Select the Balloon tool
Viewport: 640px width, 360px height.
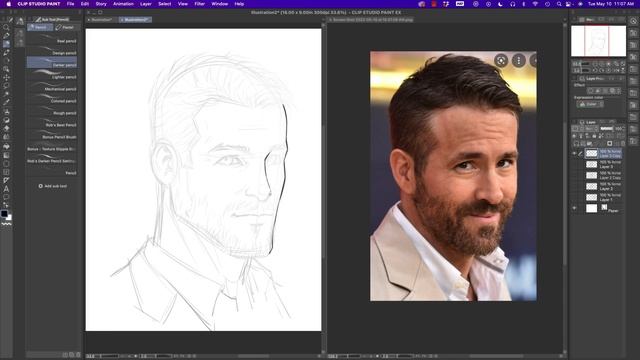tap(6, 198)
